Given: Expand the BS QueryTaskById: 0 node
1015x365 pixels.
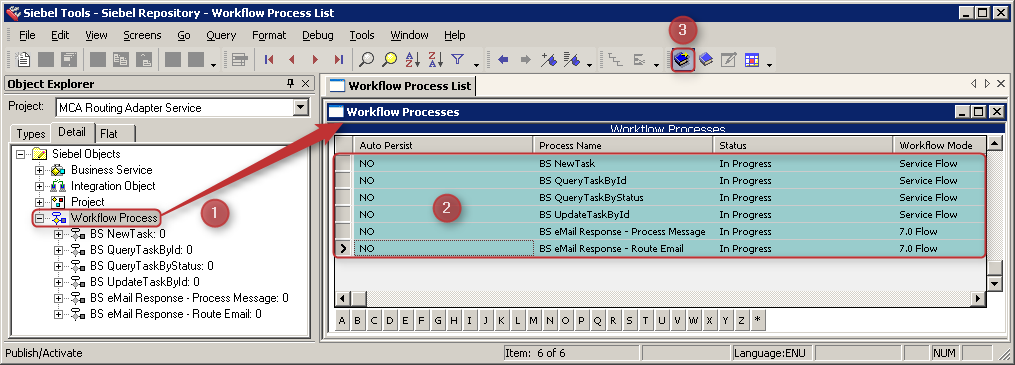Looking at the screenshot, I should click(x=59, y=250).
